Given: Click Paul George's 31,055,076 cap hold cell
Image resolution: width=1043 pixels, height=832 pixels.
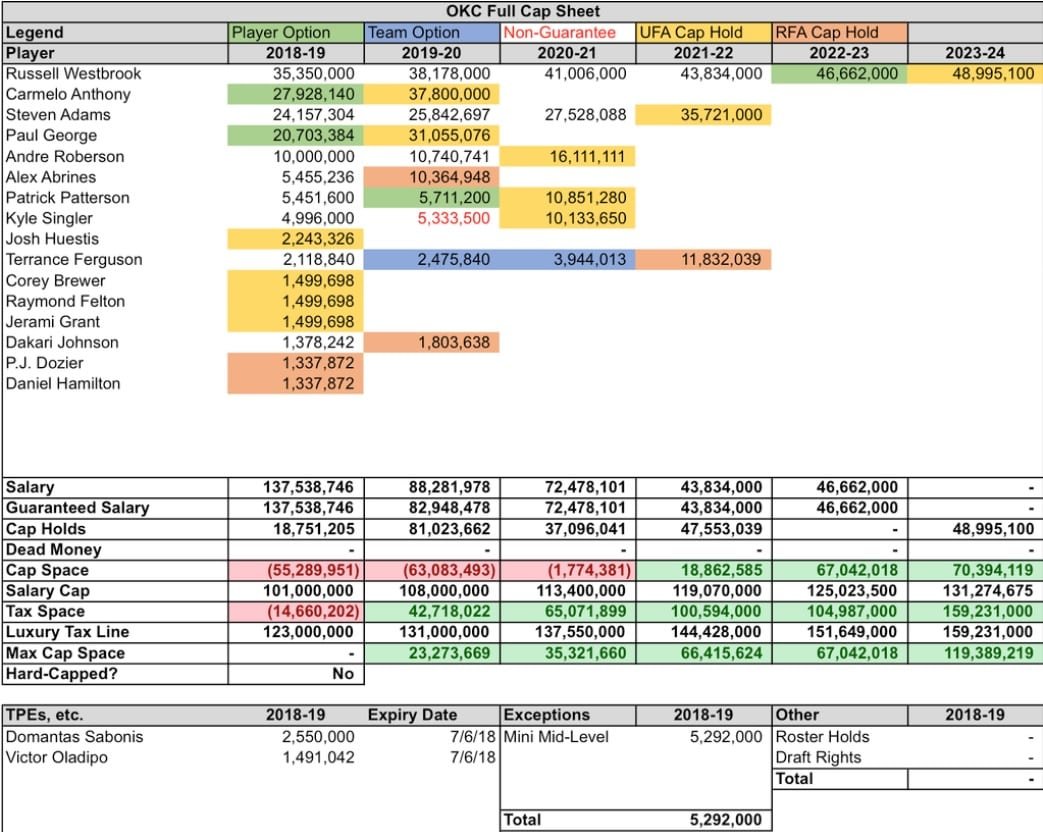Looking at the screenshot, I should (431, 136).
